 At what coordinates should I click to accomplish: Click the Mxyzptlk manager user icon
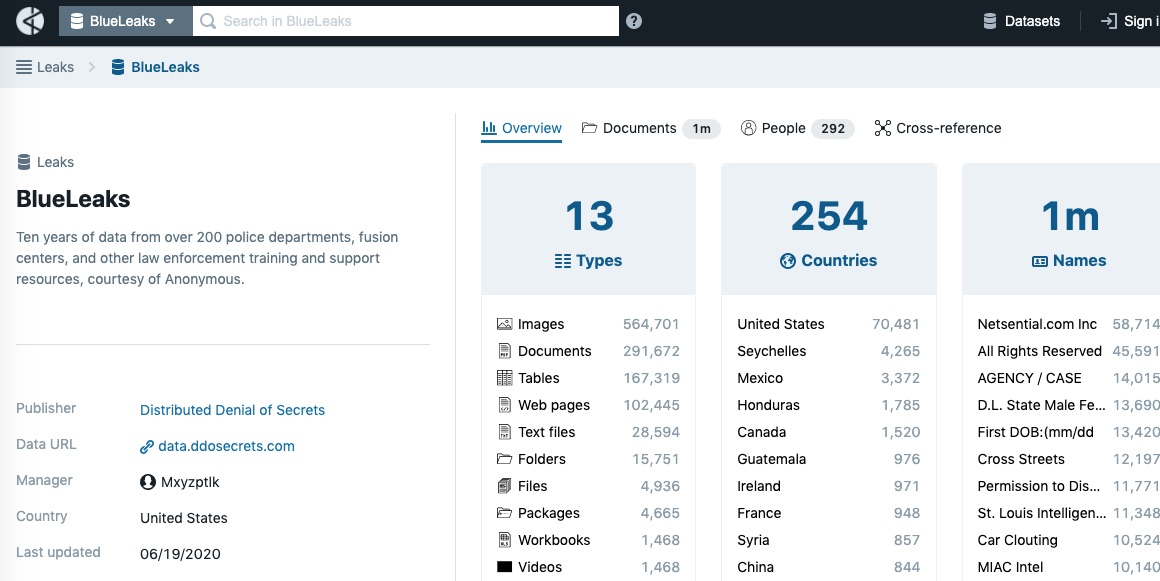click(x=148, y=482)
